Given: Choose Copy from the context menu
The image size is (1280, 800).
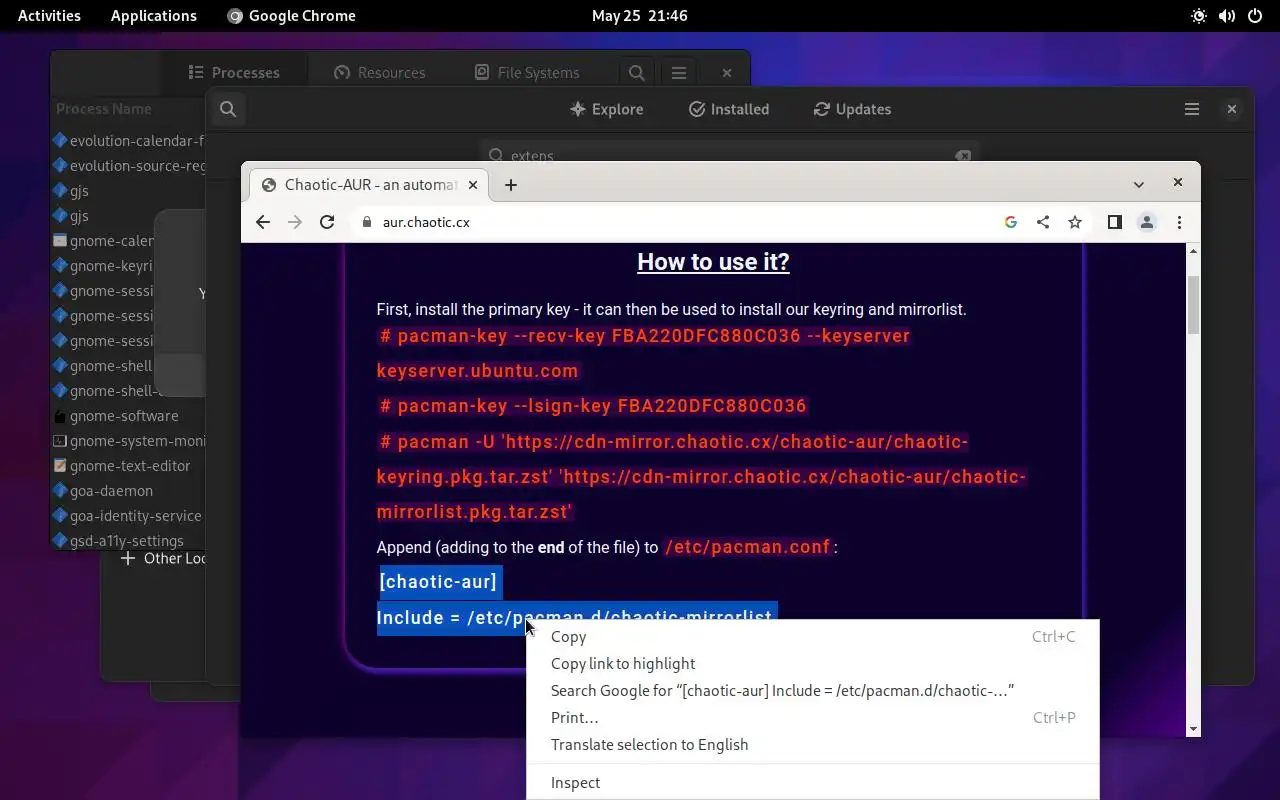Looking at the screenshot, I should click(x=812, y=637).
